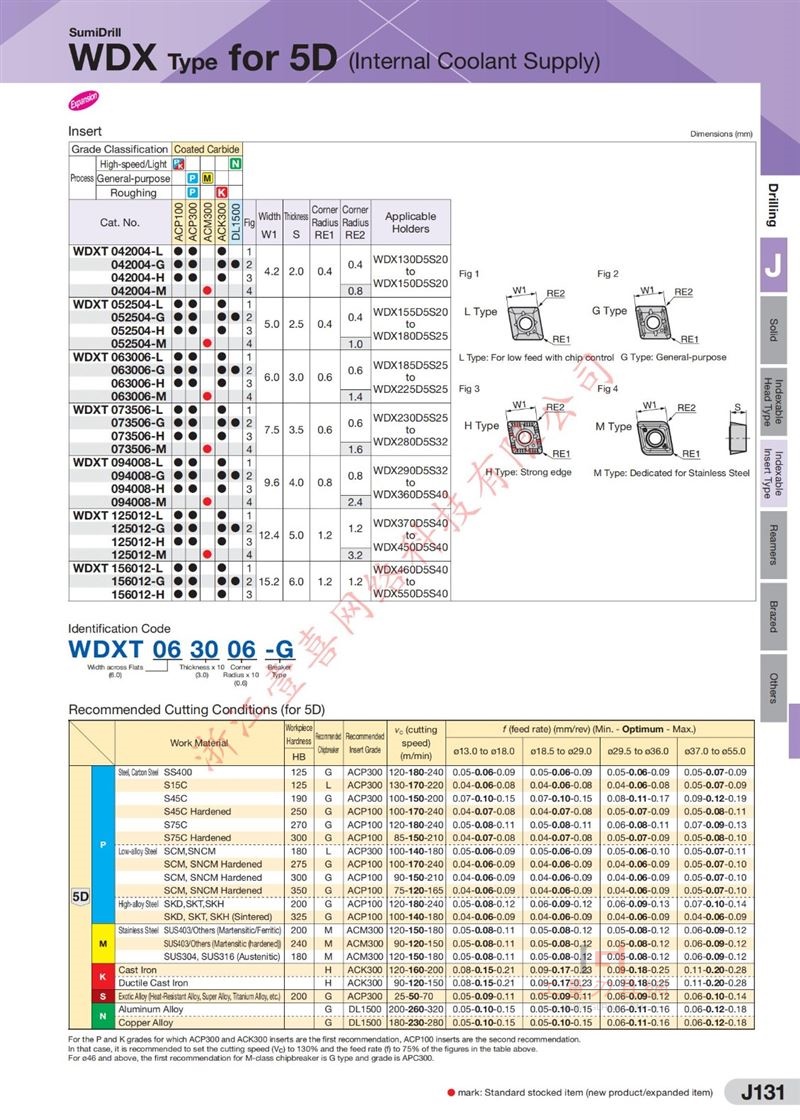Click the dark red S material class block
This screenshot has width=800, height=1120.
(103, 996)
